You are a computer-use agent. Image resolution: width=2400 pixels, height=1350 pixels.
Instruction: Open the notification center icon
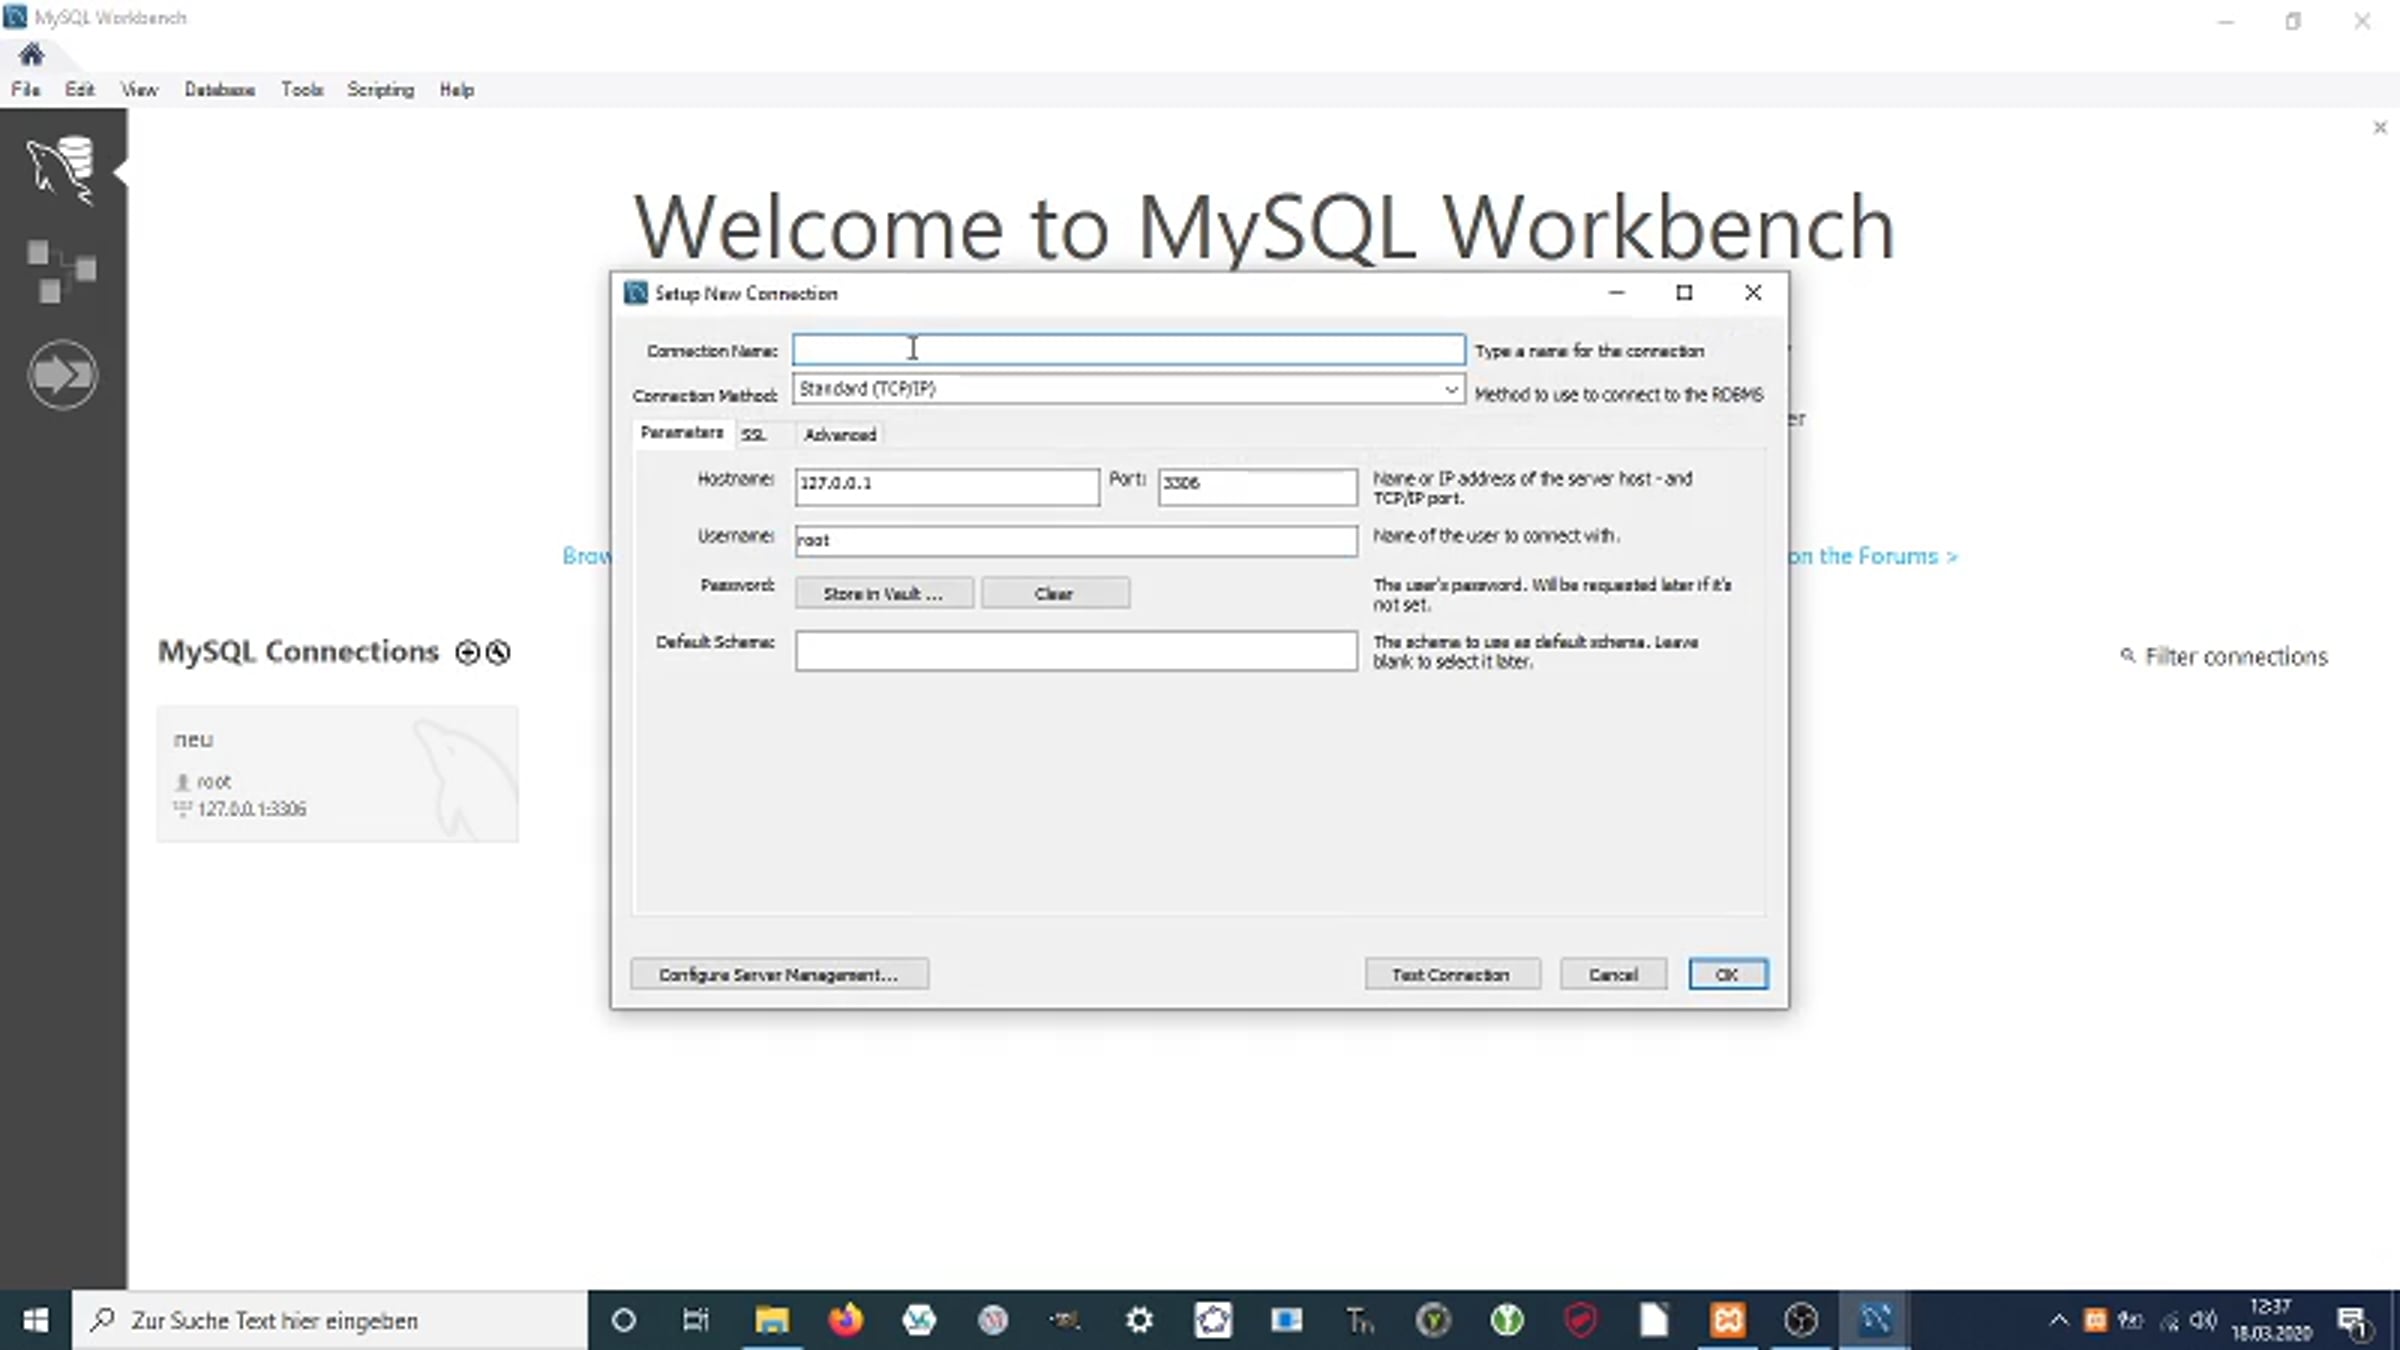click(x=2354, y=1322)
